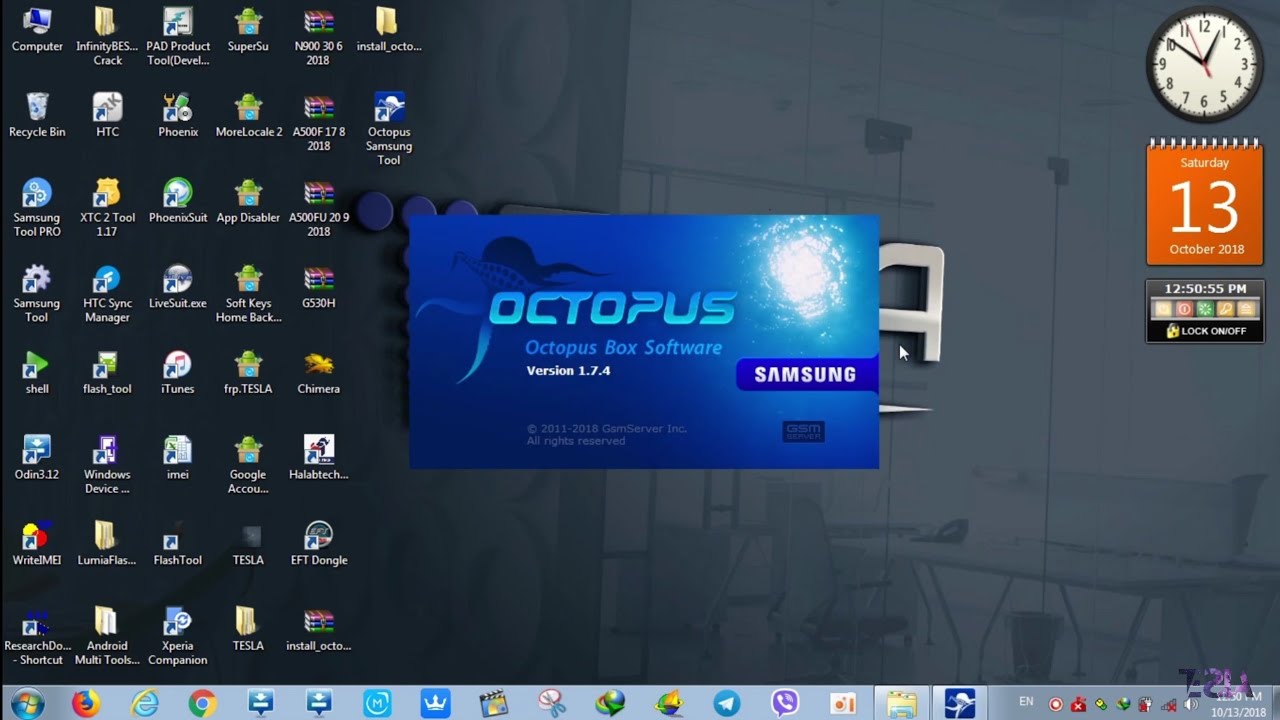Click the orange calendar gadget
Image resolution: width=1280 pixels, height=720 pixels.
tap(1205, 203)
